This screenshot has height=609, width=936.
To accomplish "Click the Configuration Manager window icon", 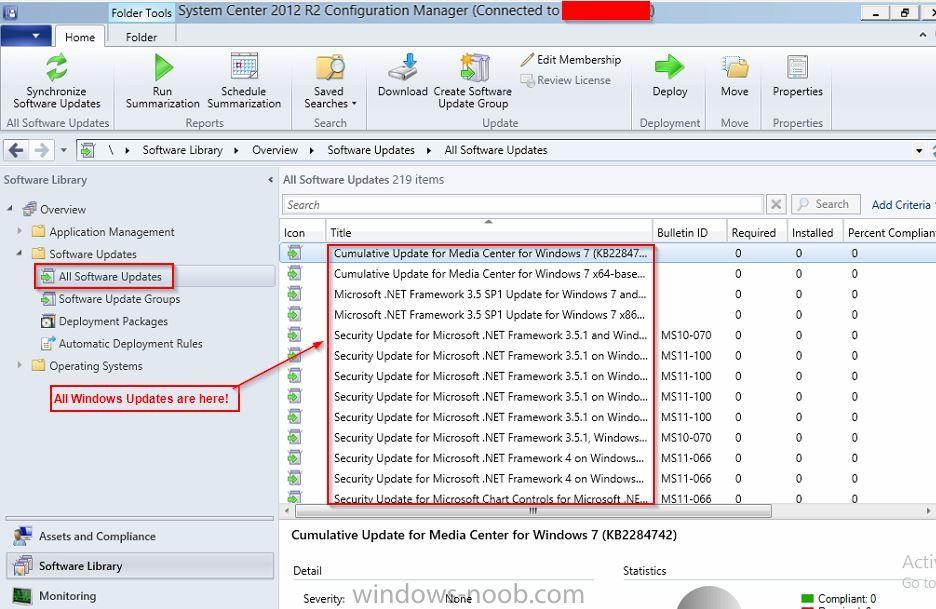I will pyautogui.click(x=10, y=11).
